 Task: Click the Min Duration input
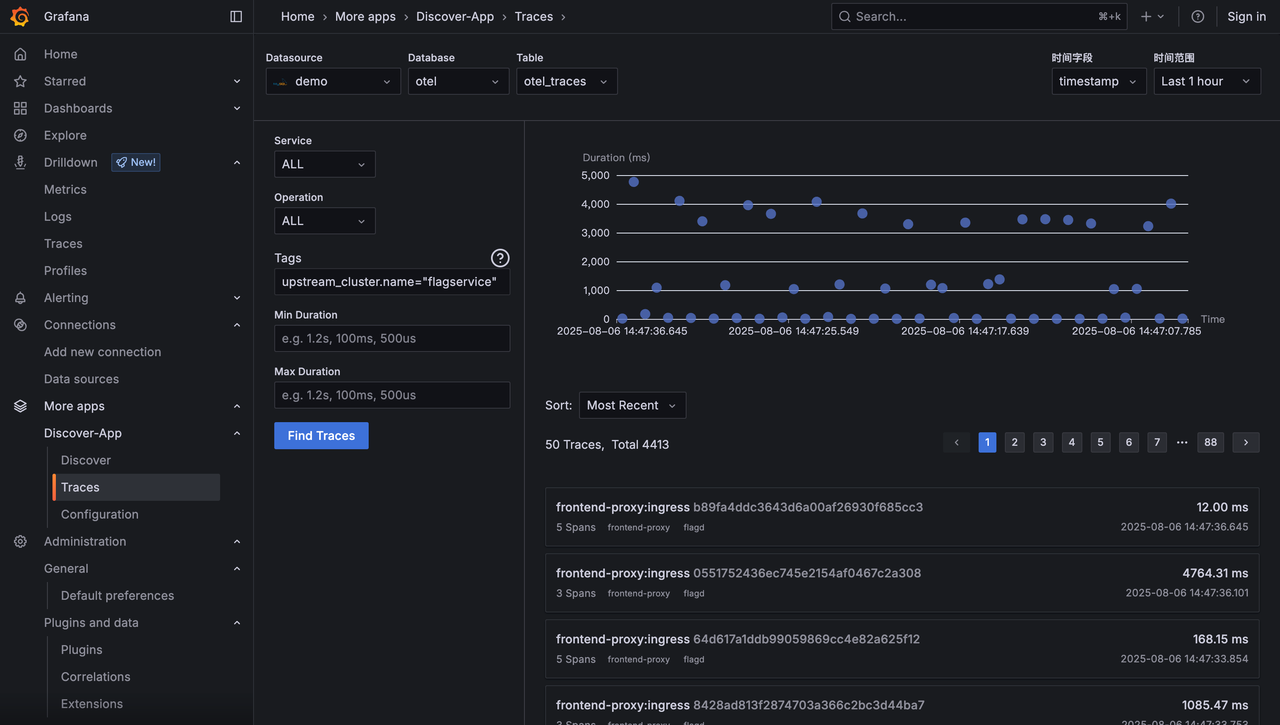392,338
